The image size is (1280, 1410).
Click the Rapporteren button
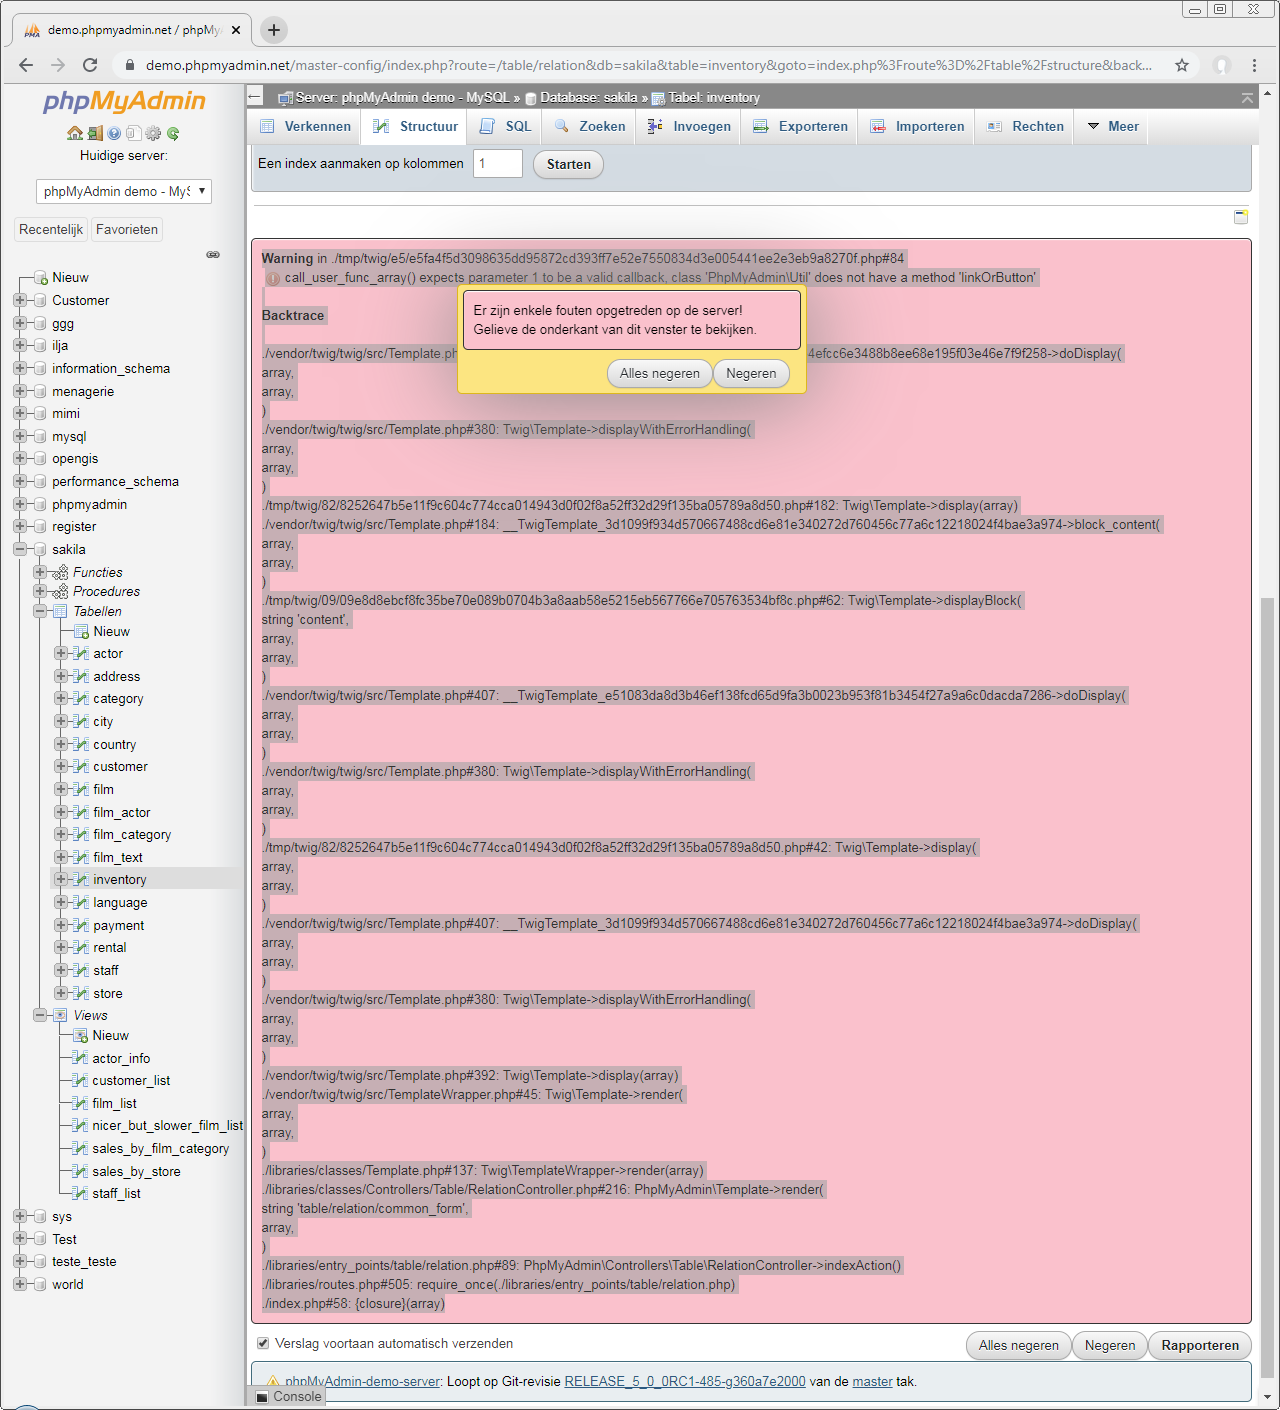point(1199,1345)
